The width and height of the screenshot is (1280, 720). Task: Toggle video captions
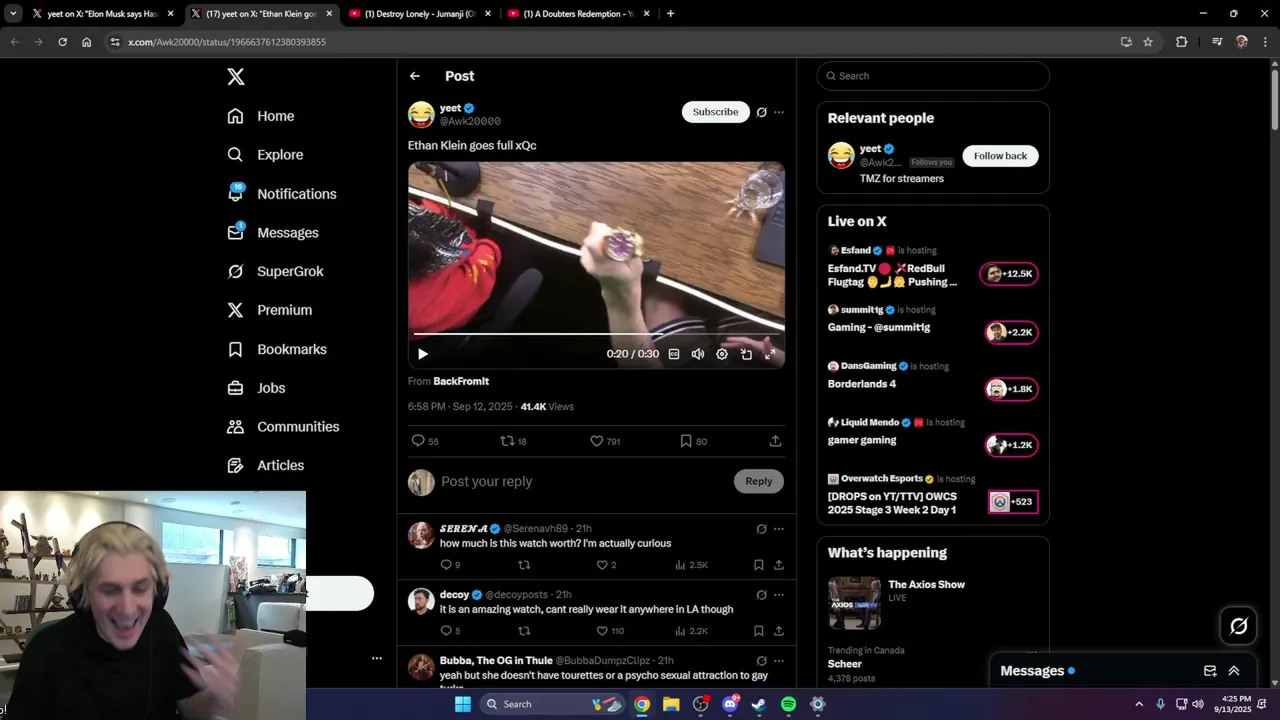pyautogui.click(x=674, y=354)
